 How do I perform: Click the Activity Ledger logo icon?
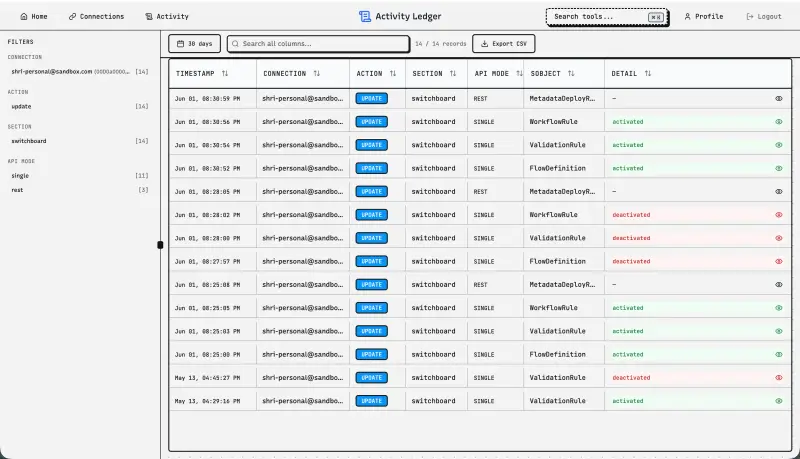tap(365, 16)
